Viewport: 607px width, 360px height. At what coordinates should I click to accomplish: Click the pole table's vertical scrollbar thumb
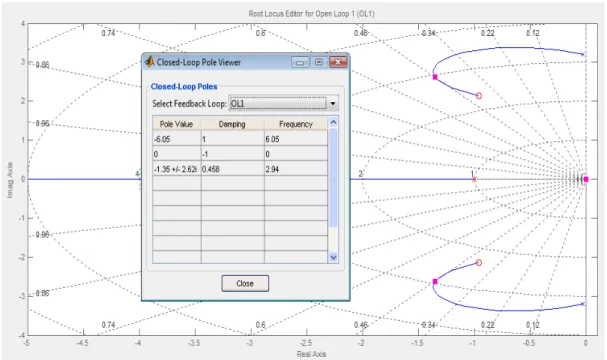[x=333, y=178]
